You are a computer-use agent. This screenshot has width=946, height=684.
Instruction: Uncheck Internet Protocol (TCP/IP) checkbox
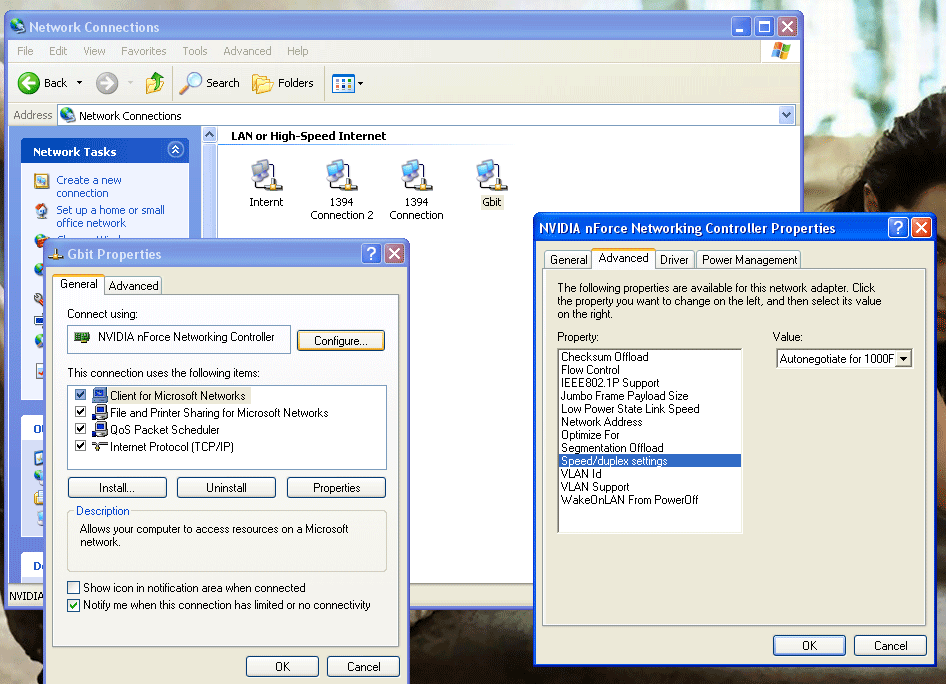[x=80, y=446]
